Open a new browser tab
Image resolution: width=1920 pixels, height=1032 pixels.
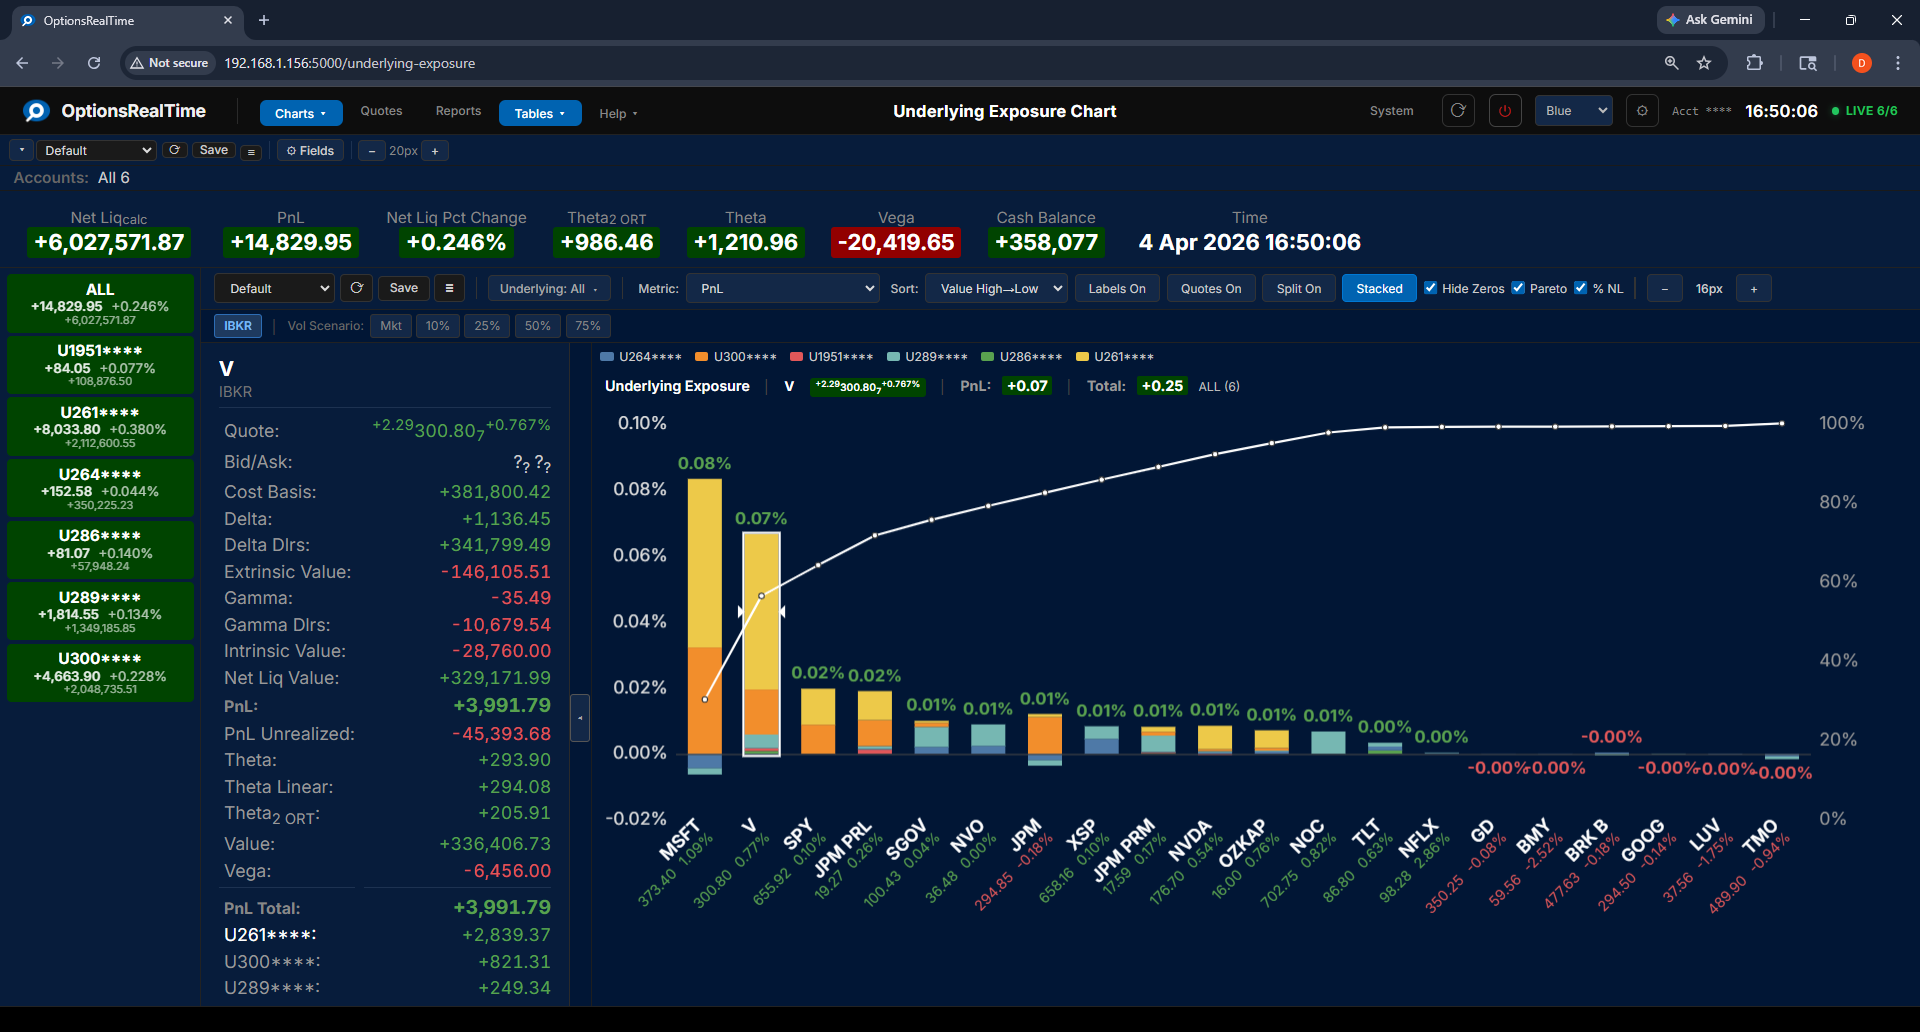point(264,20)
